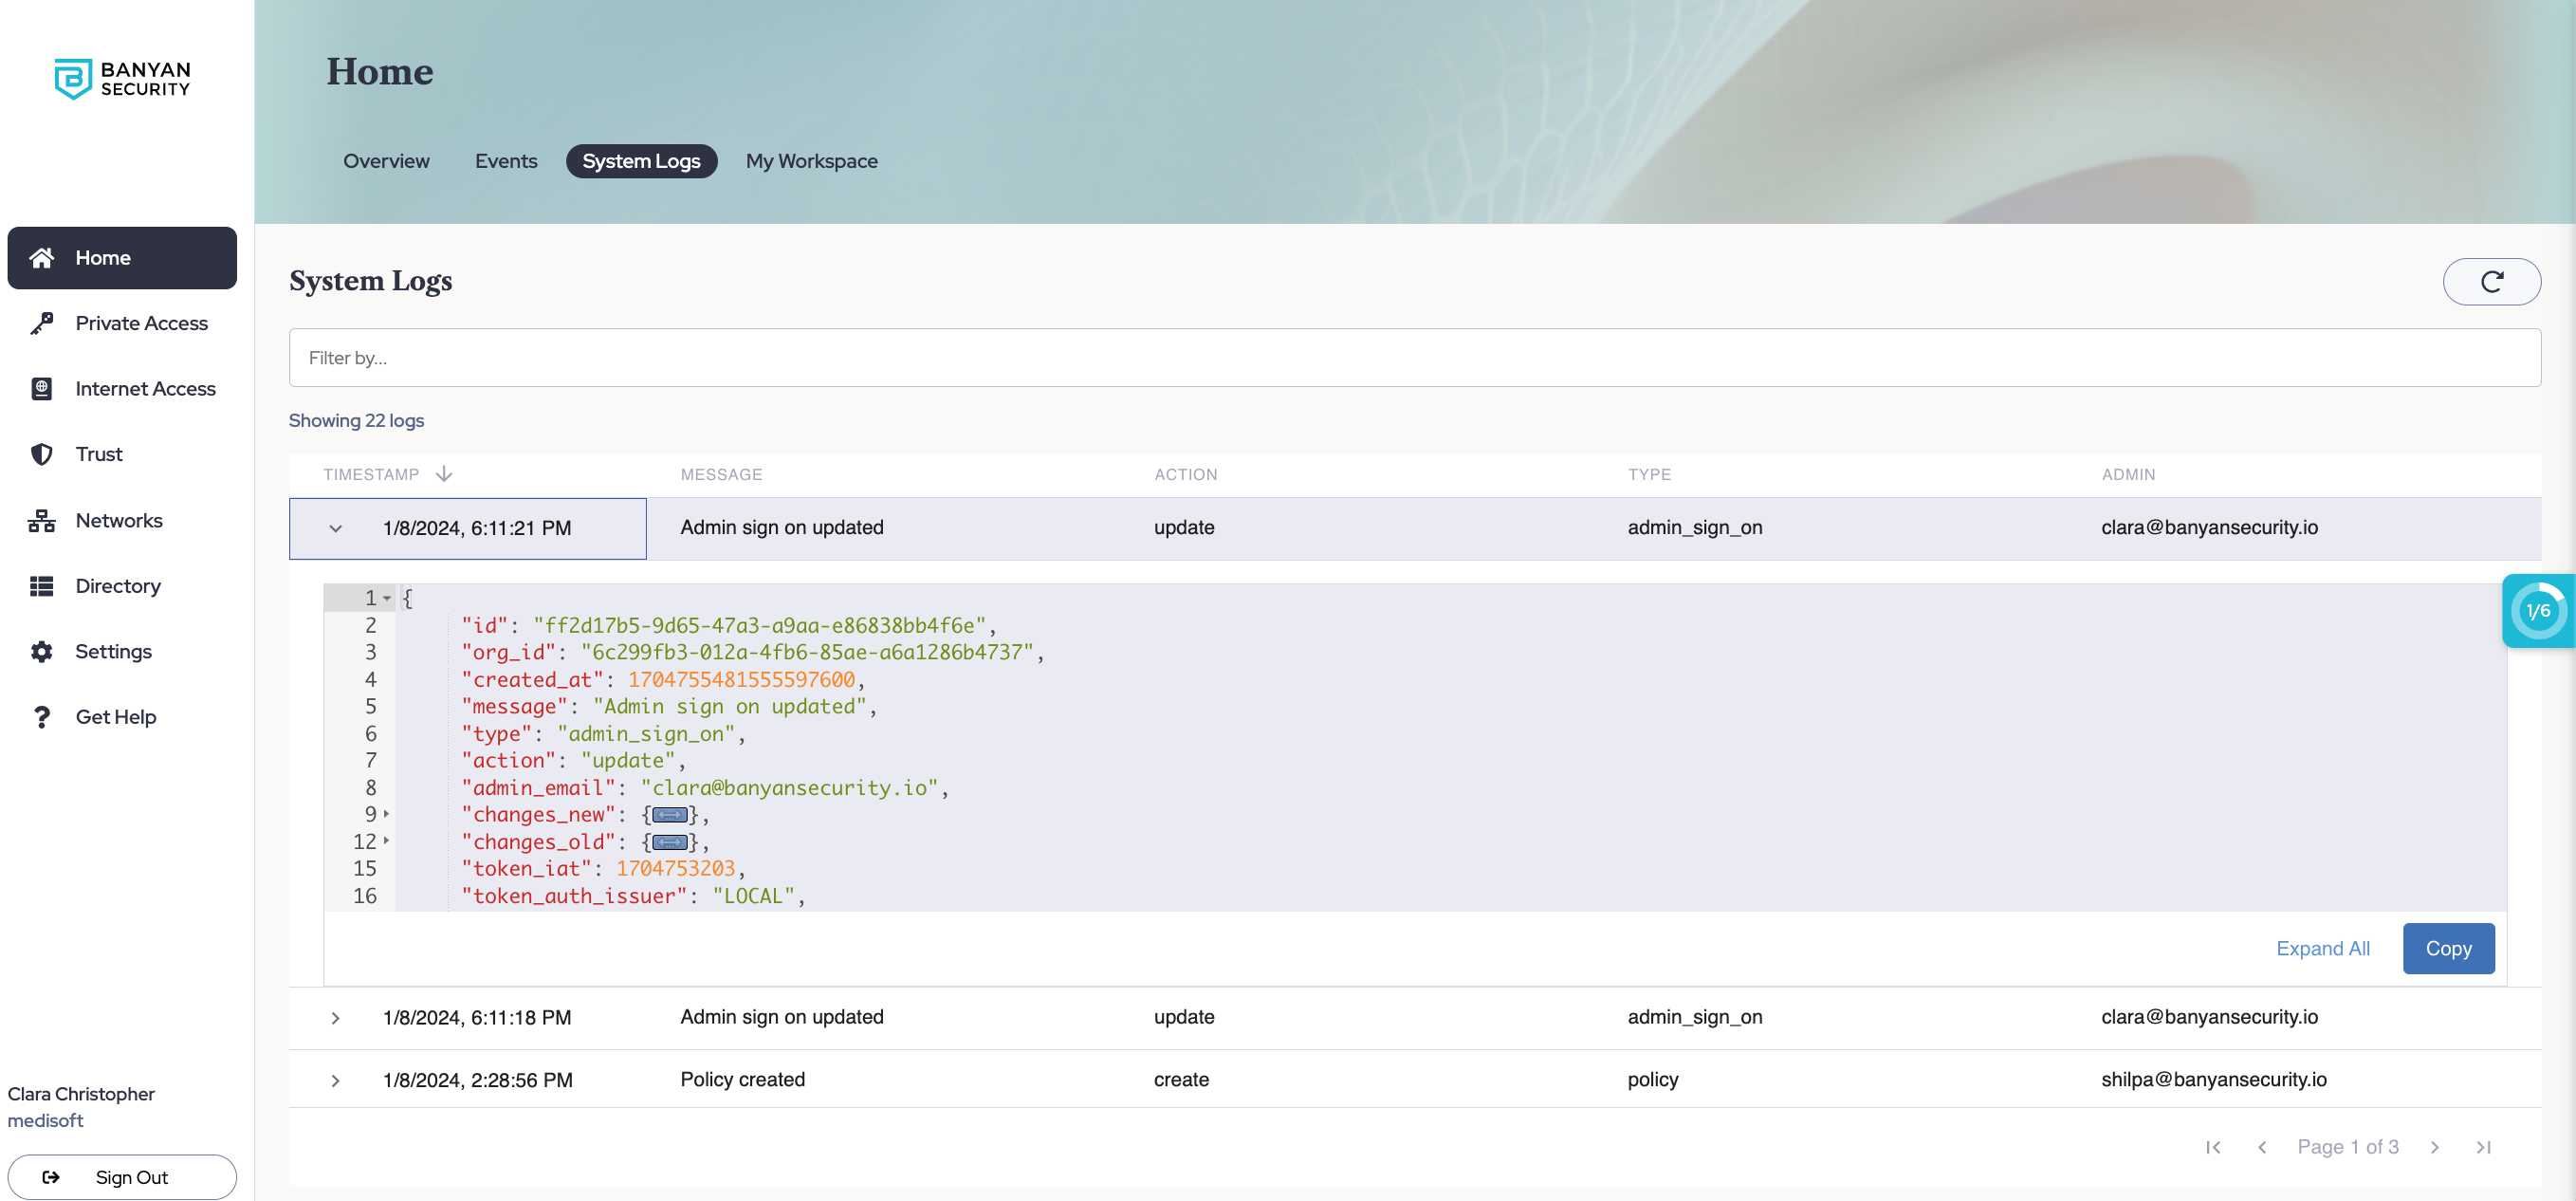
Task: Switch to the My Workspace tab
Action: (811, 161)
